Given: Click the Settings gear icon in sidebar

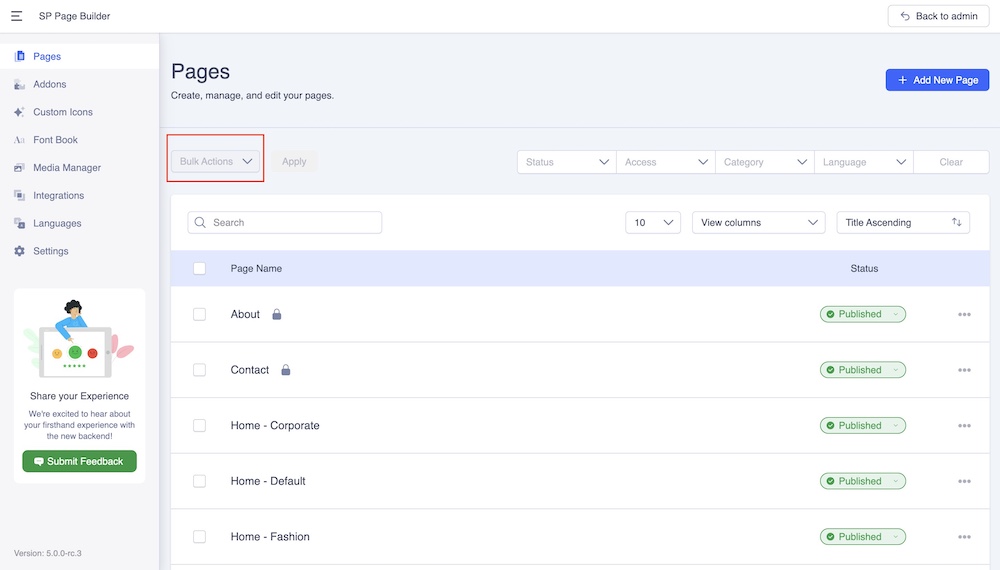Looking at the screenshot, I should tap(20, 251).
